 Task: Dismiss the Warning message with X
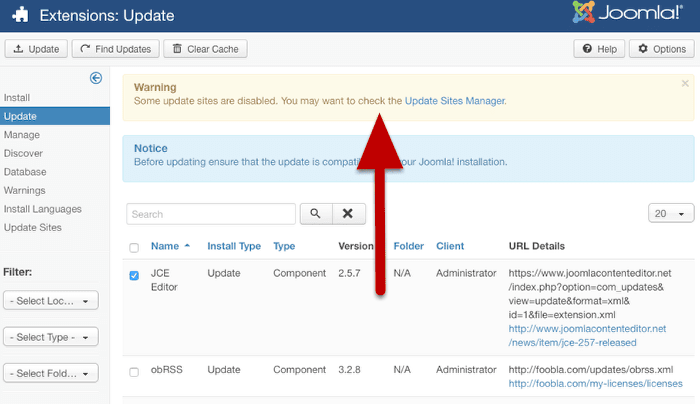coord(685,83)
